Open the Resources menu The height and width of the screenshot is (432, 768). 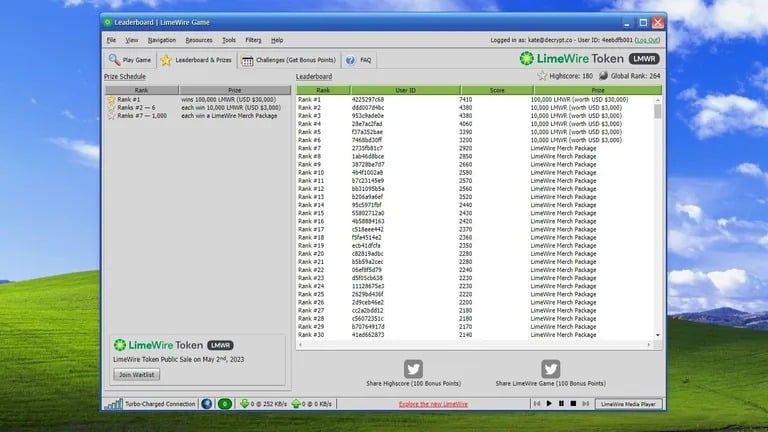199,40
